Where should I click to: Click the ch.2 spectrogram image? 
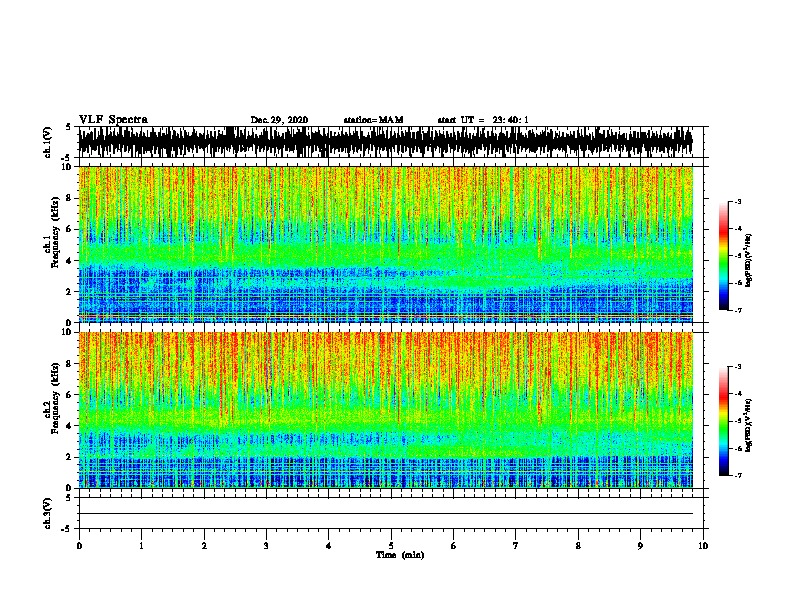(385, 410)
